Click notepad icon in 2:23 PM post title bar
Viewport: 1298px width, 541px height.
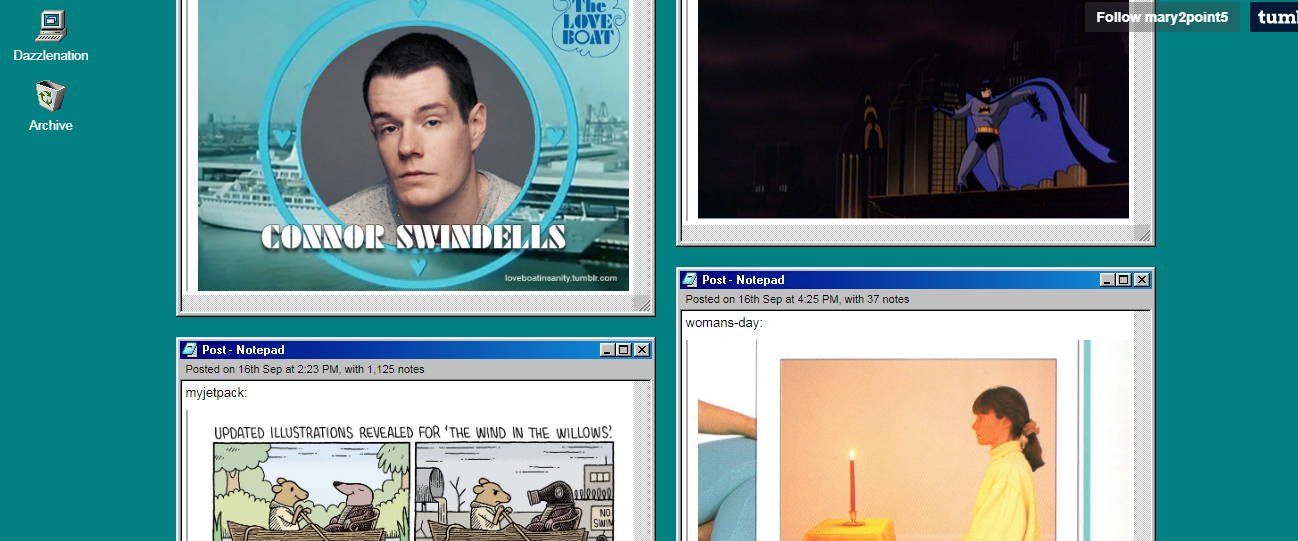[190, 350]
